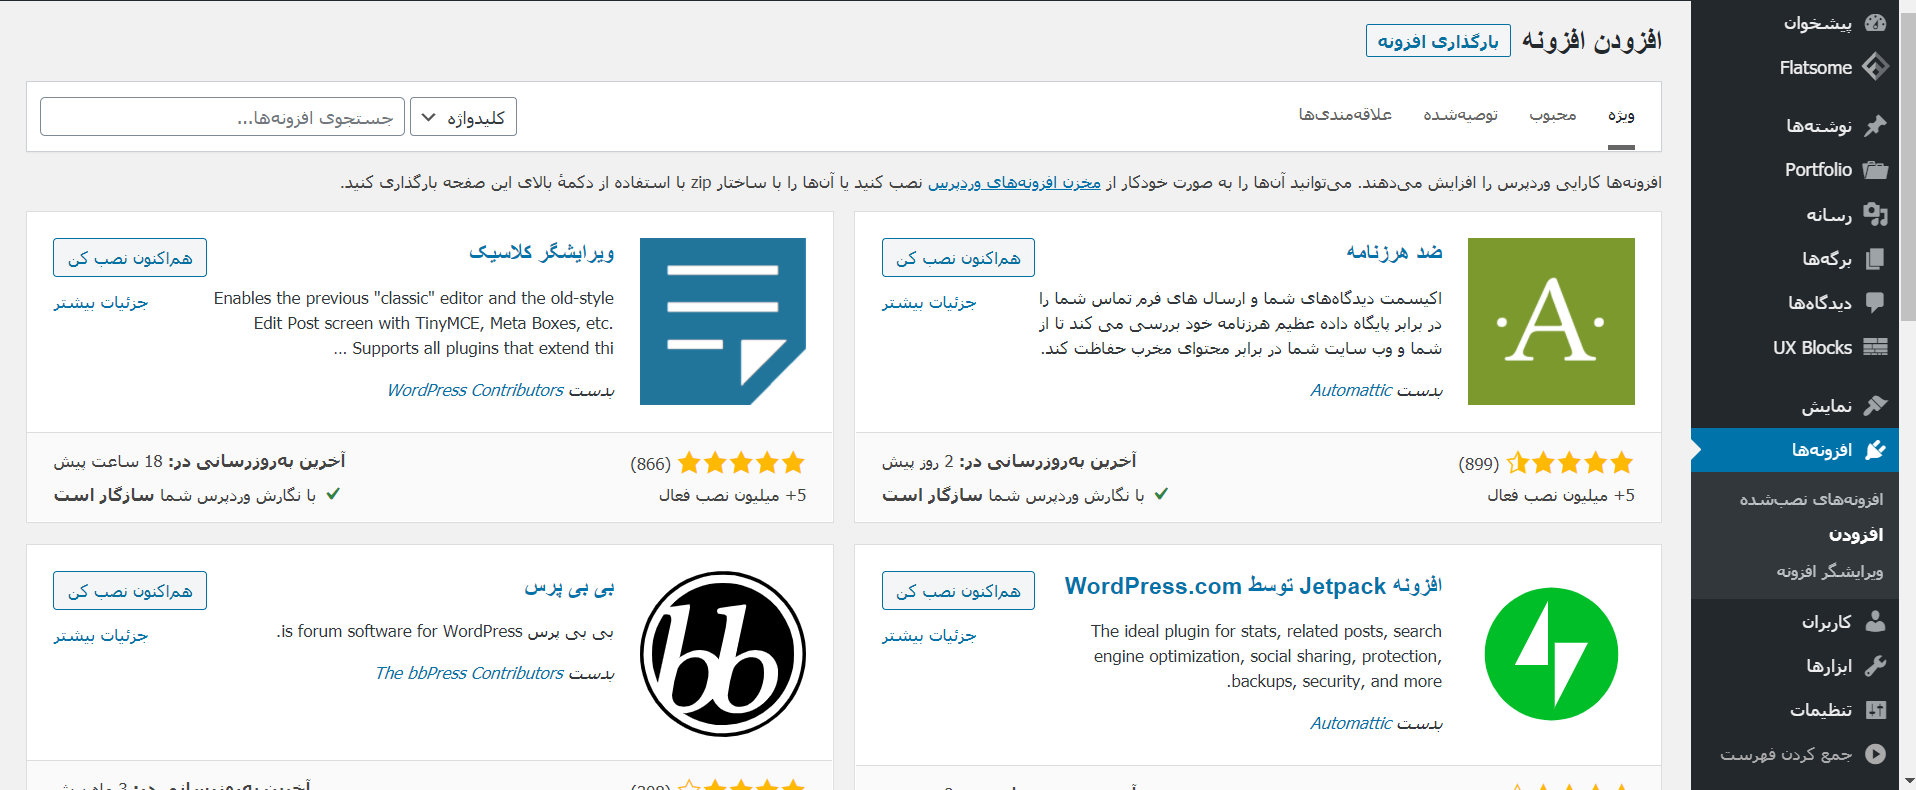Click the UX Blocks grid icon
The image size is (1916, 790).
coord(1875,347)
